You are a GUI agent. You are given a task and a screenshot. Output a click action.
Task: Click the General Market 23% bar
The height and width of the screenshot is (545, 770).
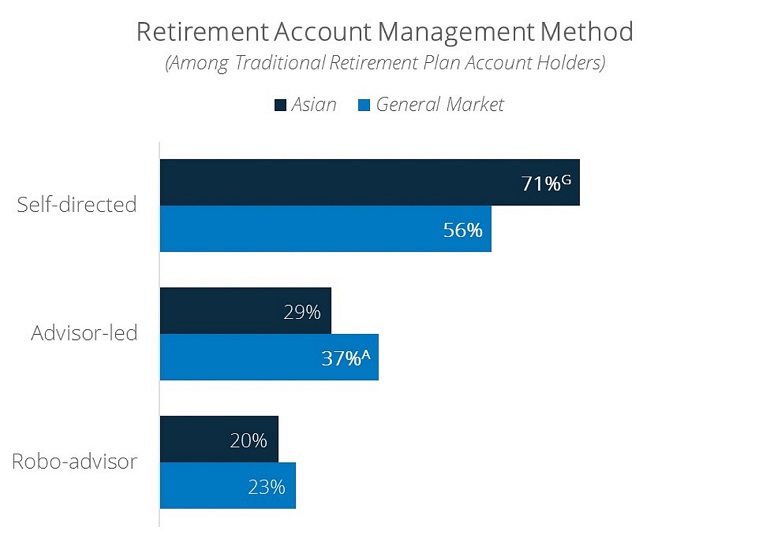tap(228, 486)
